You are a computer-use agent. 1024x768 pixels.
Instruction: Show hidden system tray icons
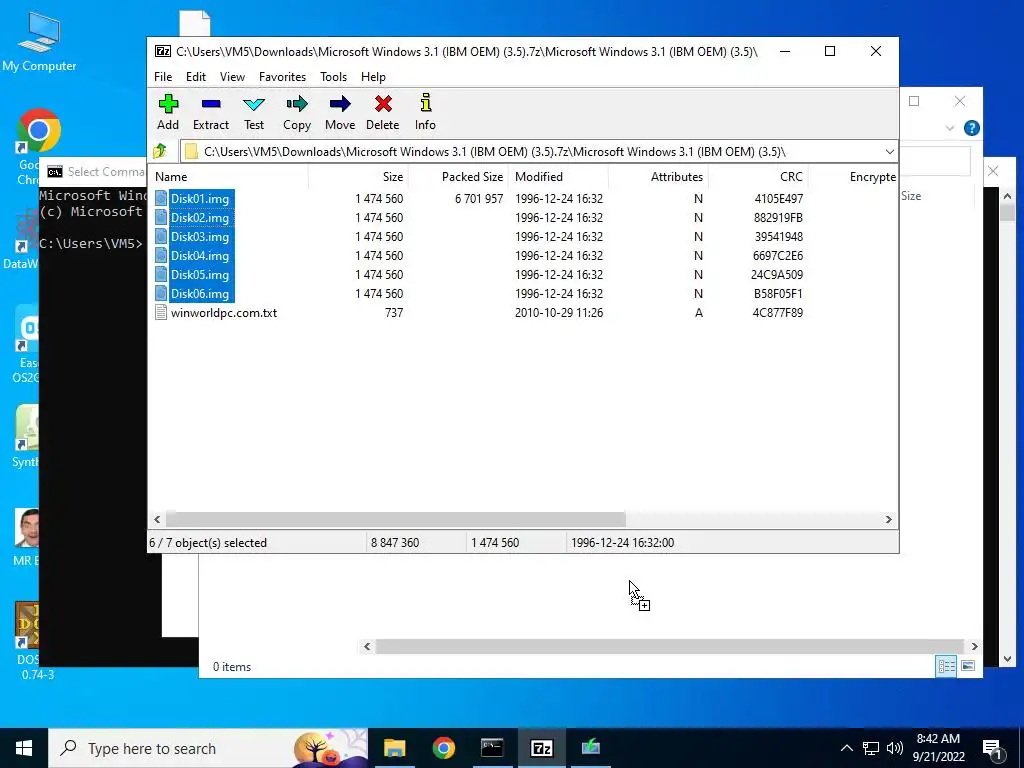click(x=846, y=748)
